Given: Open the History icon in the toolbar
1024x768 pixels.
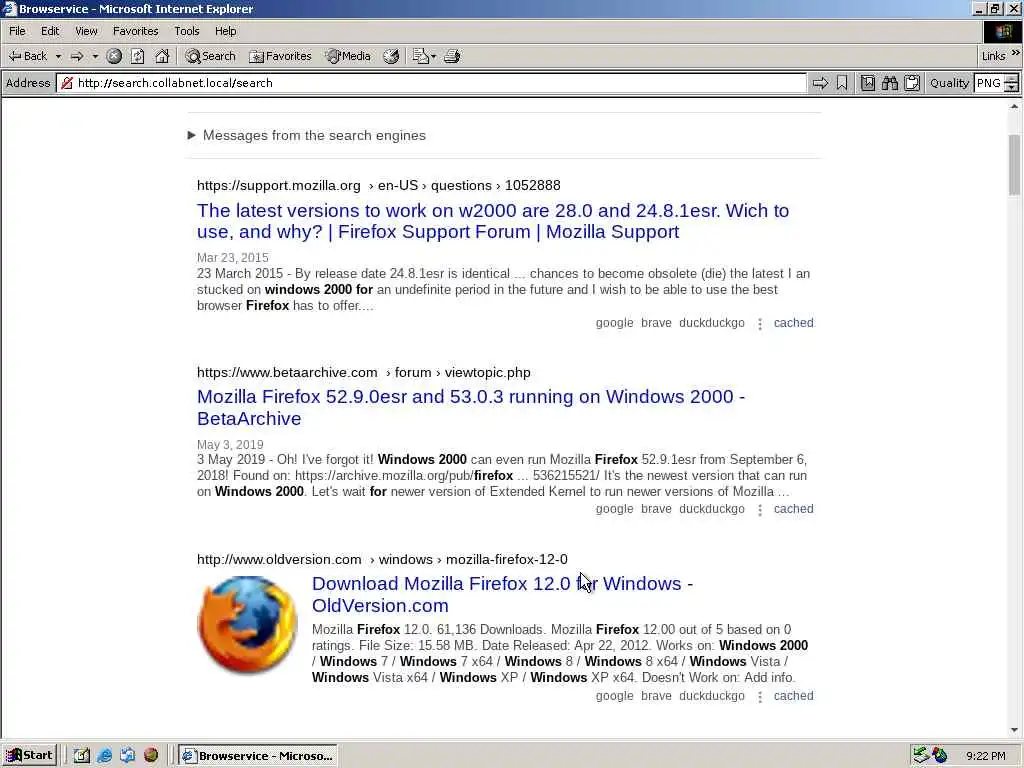Looking at the screenshot, I should (391, 56).
